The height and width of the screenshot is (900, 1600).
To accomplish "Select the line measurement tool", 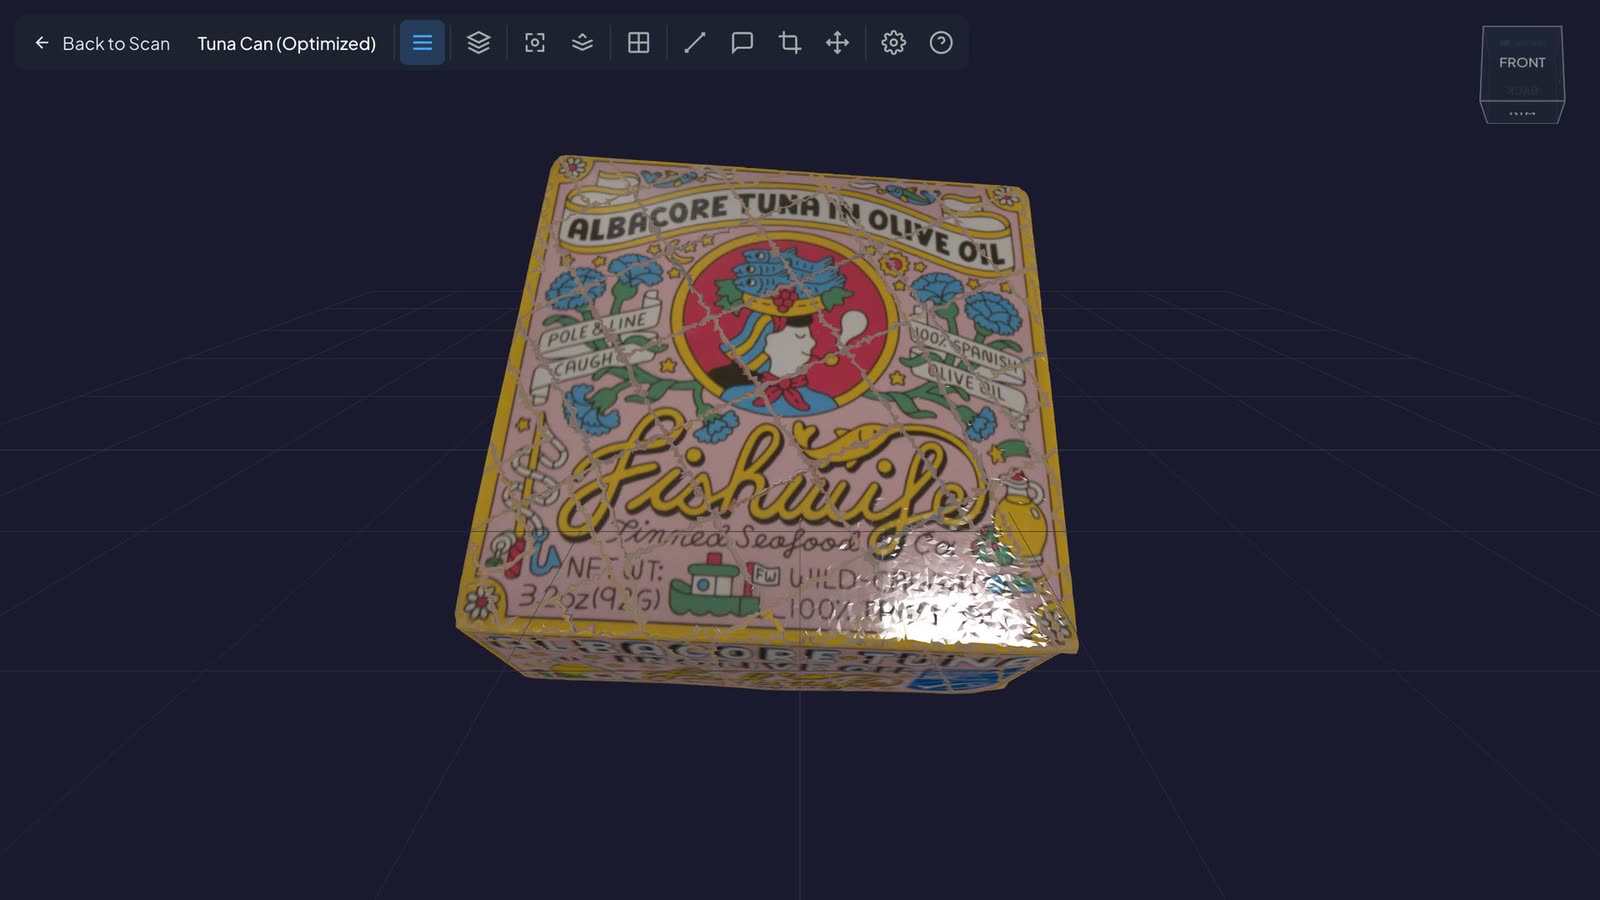I will (695, 43).
